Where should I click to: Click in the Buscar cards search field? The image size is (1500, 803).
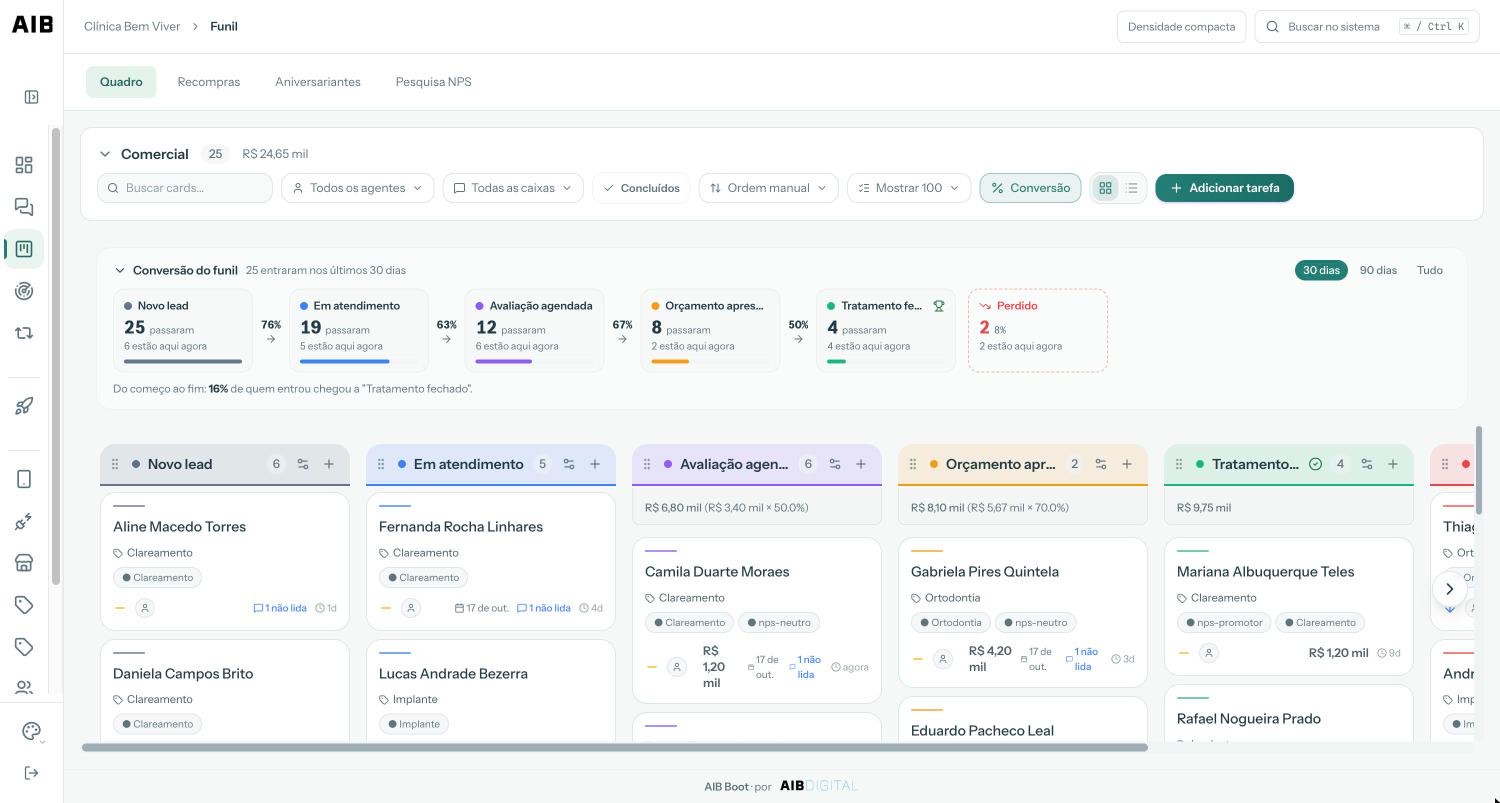(185, 188)
